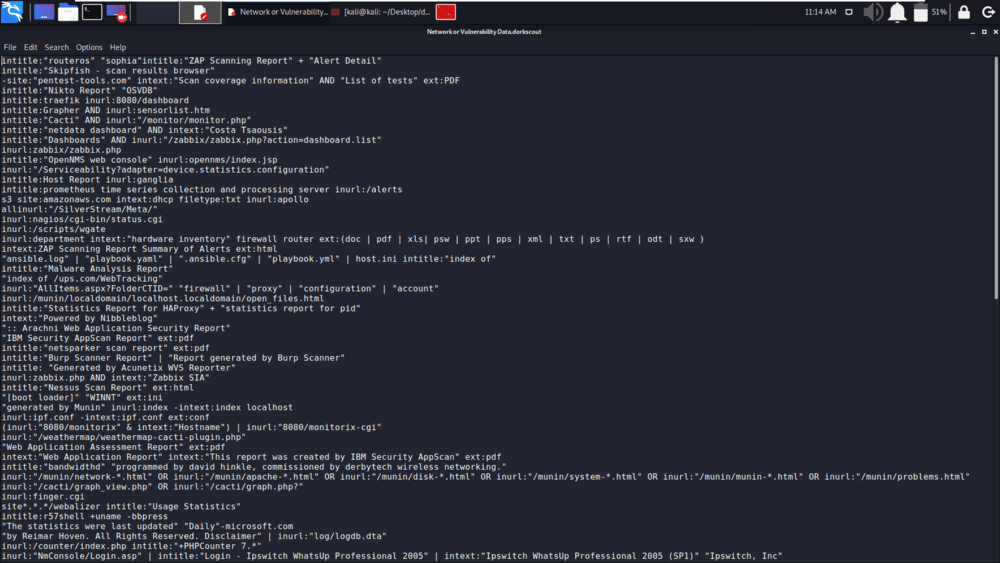1000x563 pixels.
Task: Open the Kali Linux applications menu
Action: pyautogui.click(x=12, y=11)
